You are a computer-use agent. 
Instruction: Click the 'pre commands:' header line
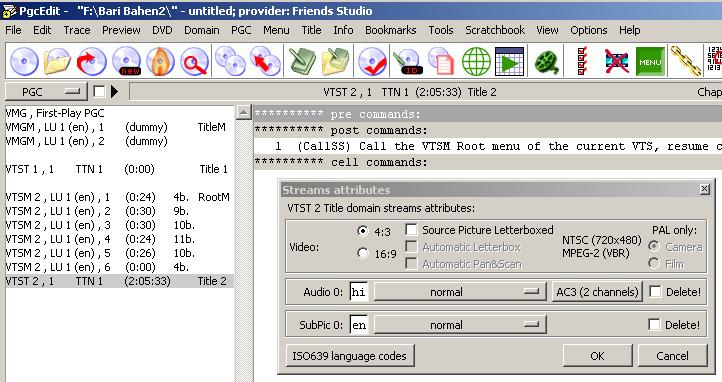pyautogui.click(x=488, y=114)
